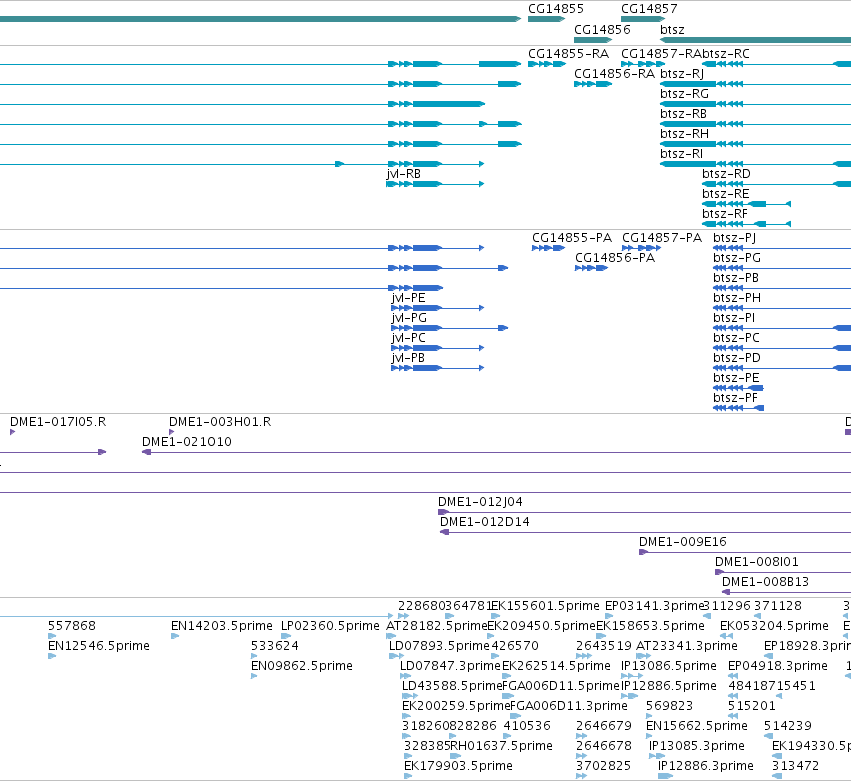Select the jvl-PB protein label
Image resolution: width=851 pixels, height=781 pixels.
tap(408, 358)
